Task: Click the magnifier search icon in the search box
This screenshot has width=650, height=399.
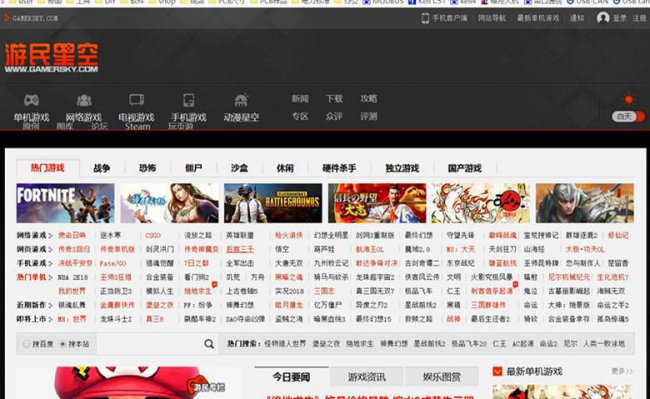Action: click(209, 344)
